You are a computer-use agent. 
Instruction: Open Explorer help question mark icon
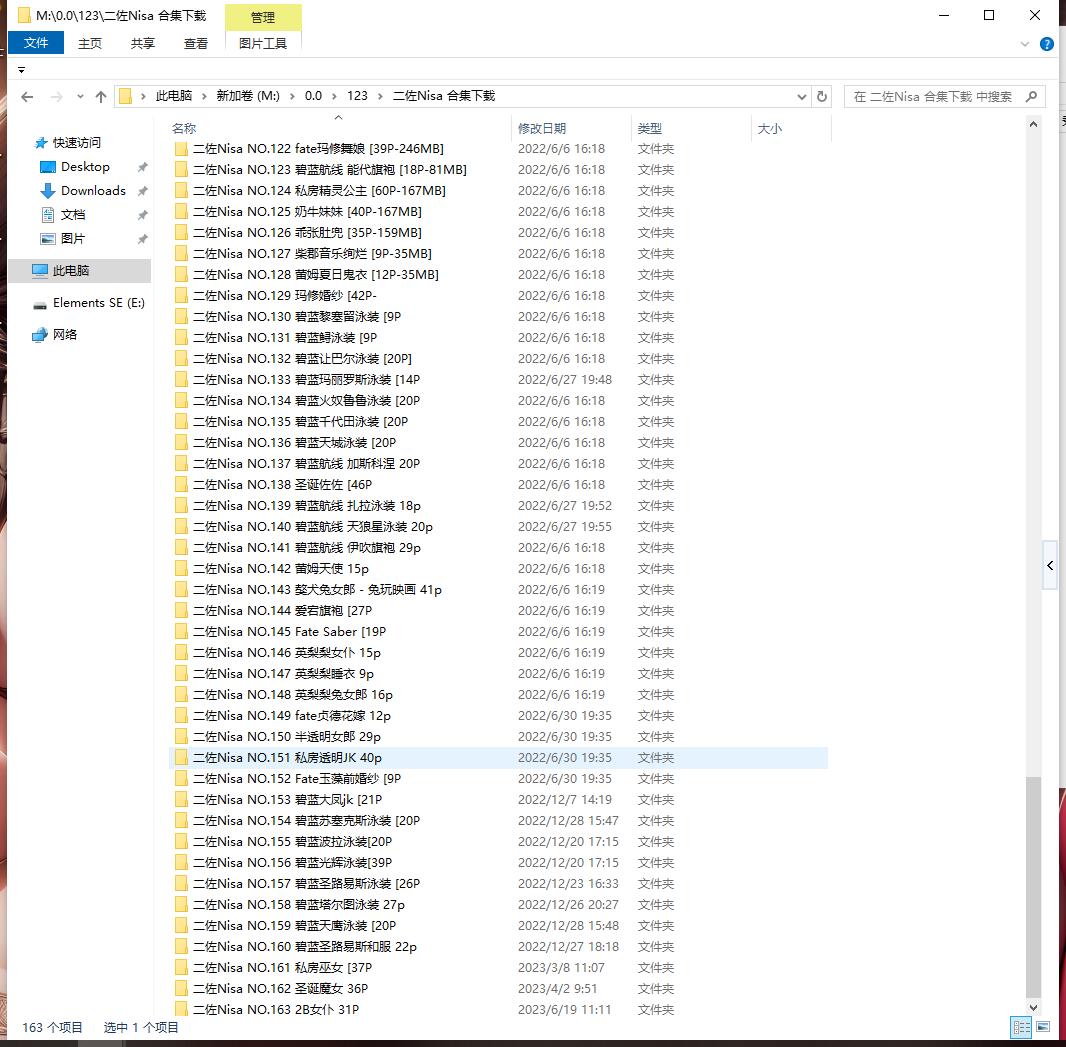(1047, 44)
